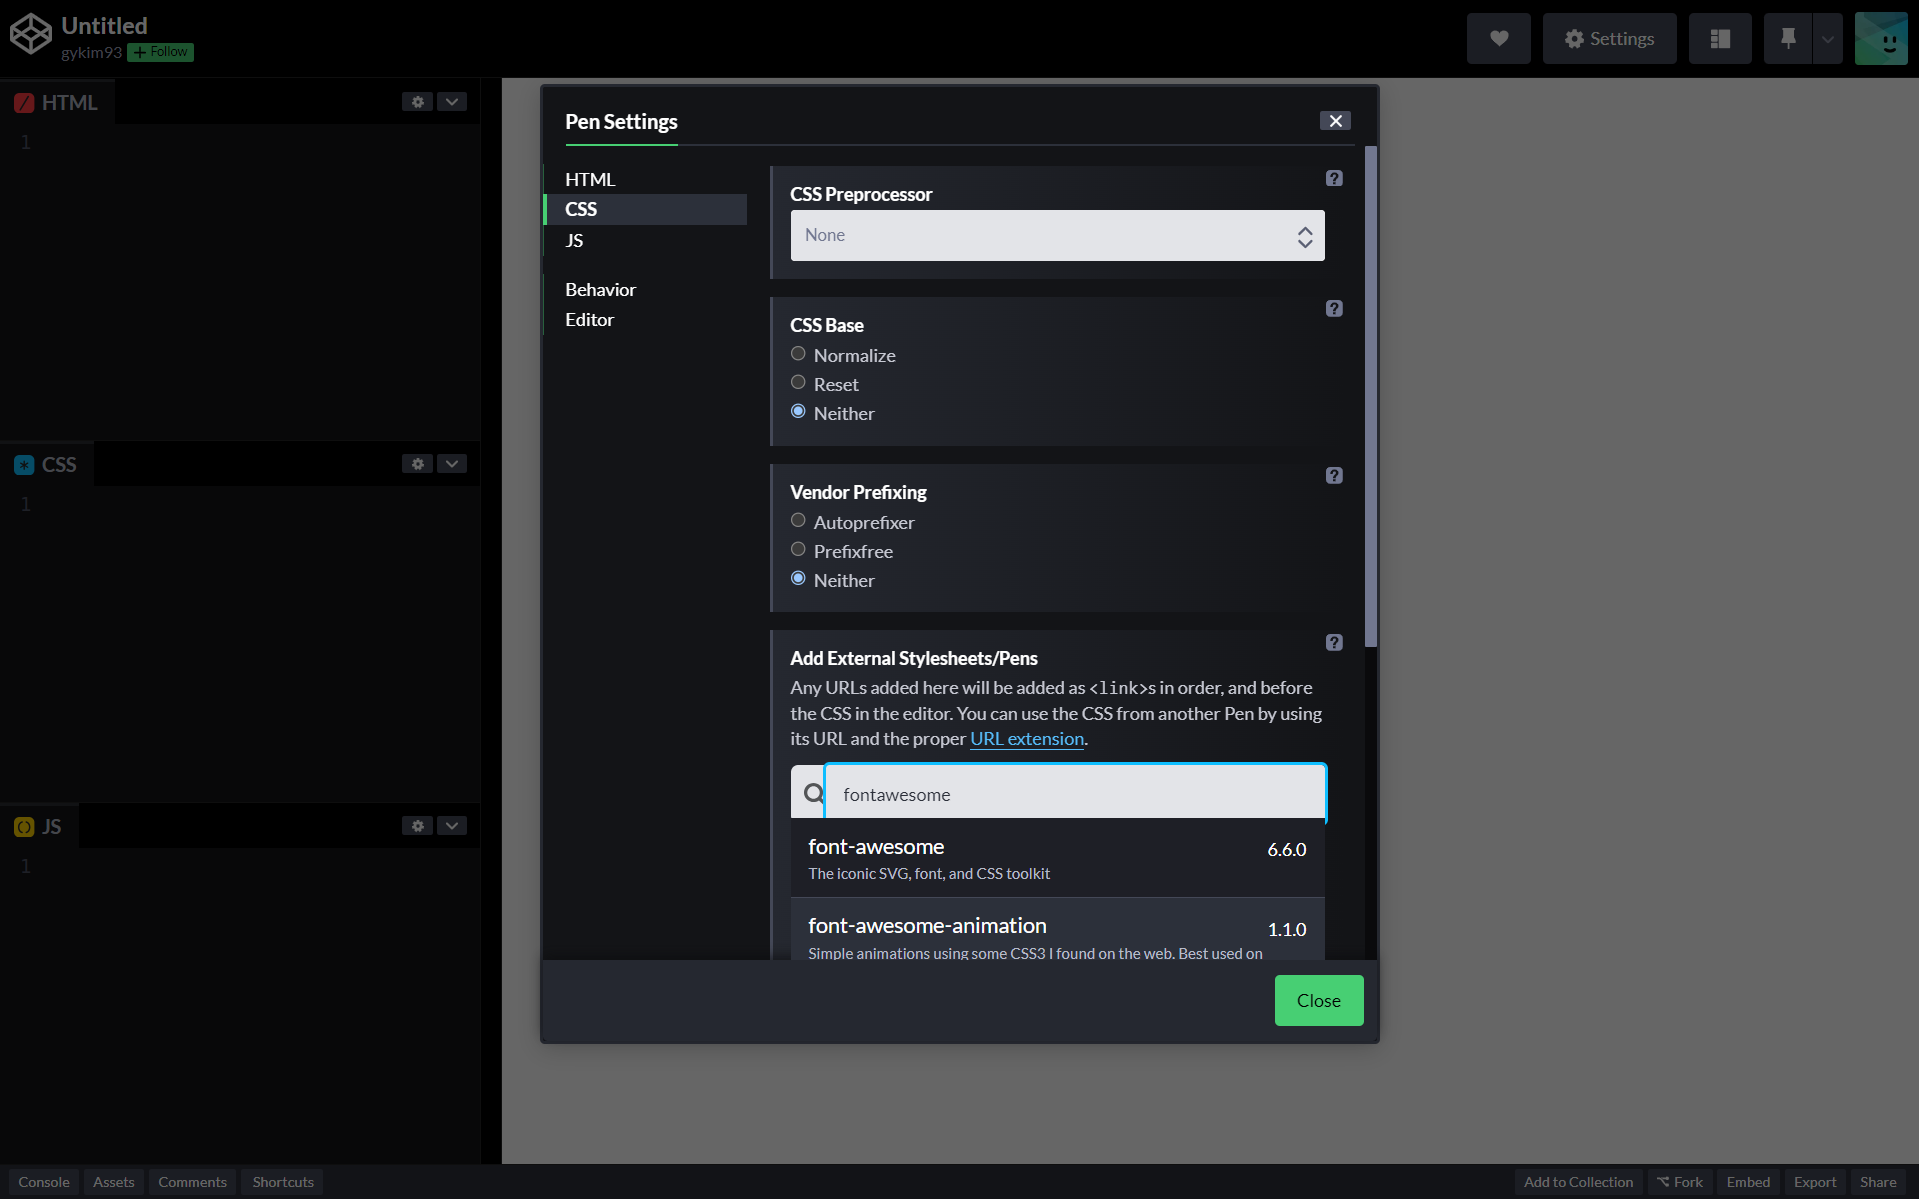Expand the pin options dropdown arrow
Image resolution: width=1919 pixels, height=1199 pixels.
coord(1828,39)
